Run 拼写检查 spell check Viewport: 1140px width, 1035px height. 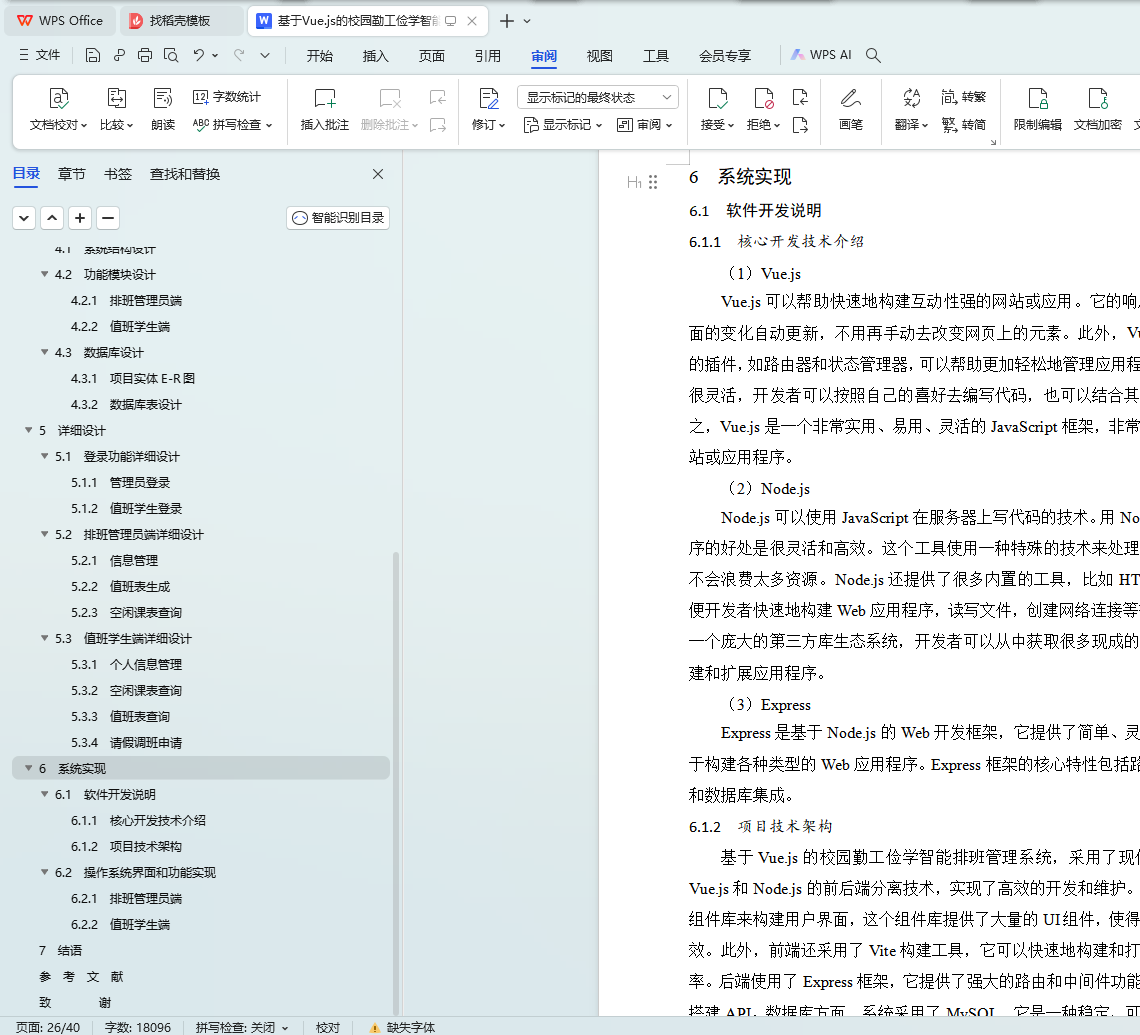[x=233, y=124]
